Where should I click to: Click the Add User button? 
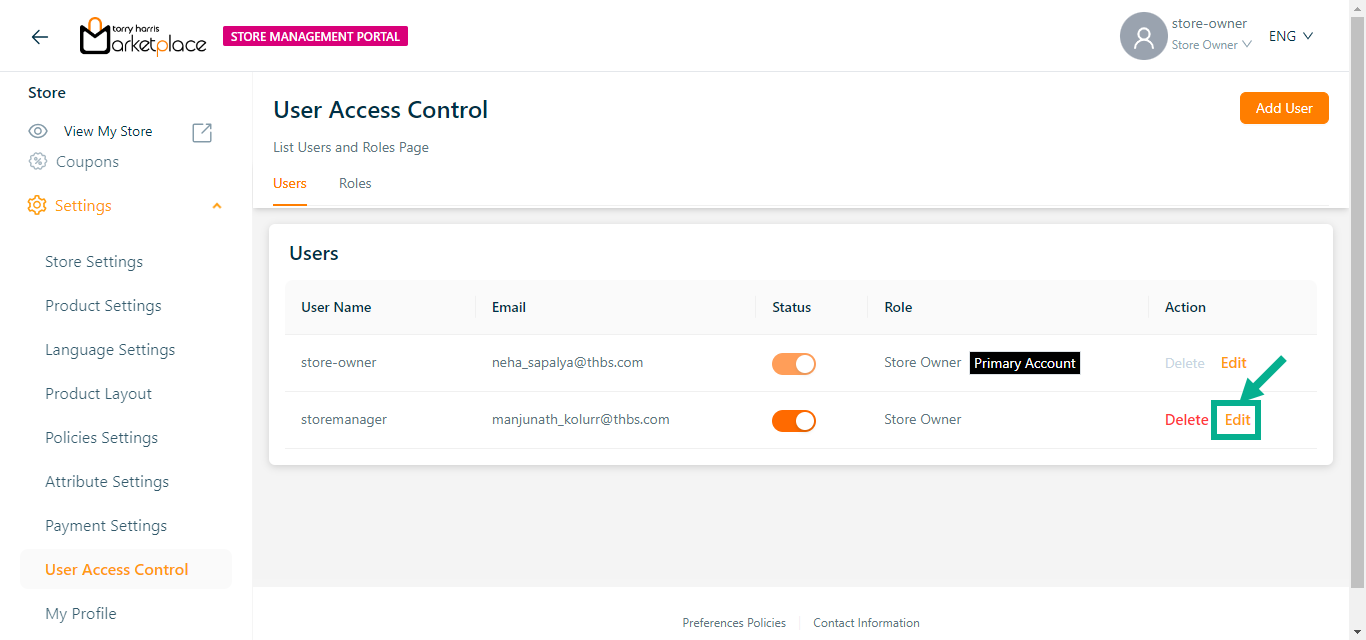tap(1284, 108)
